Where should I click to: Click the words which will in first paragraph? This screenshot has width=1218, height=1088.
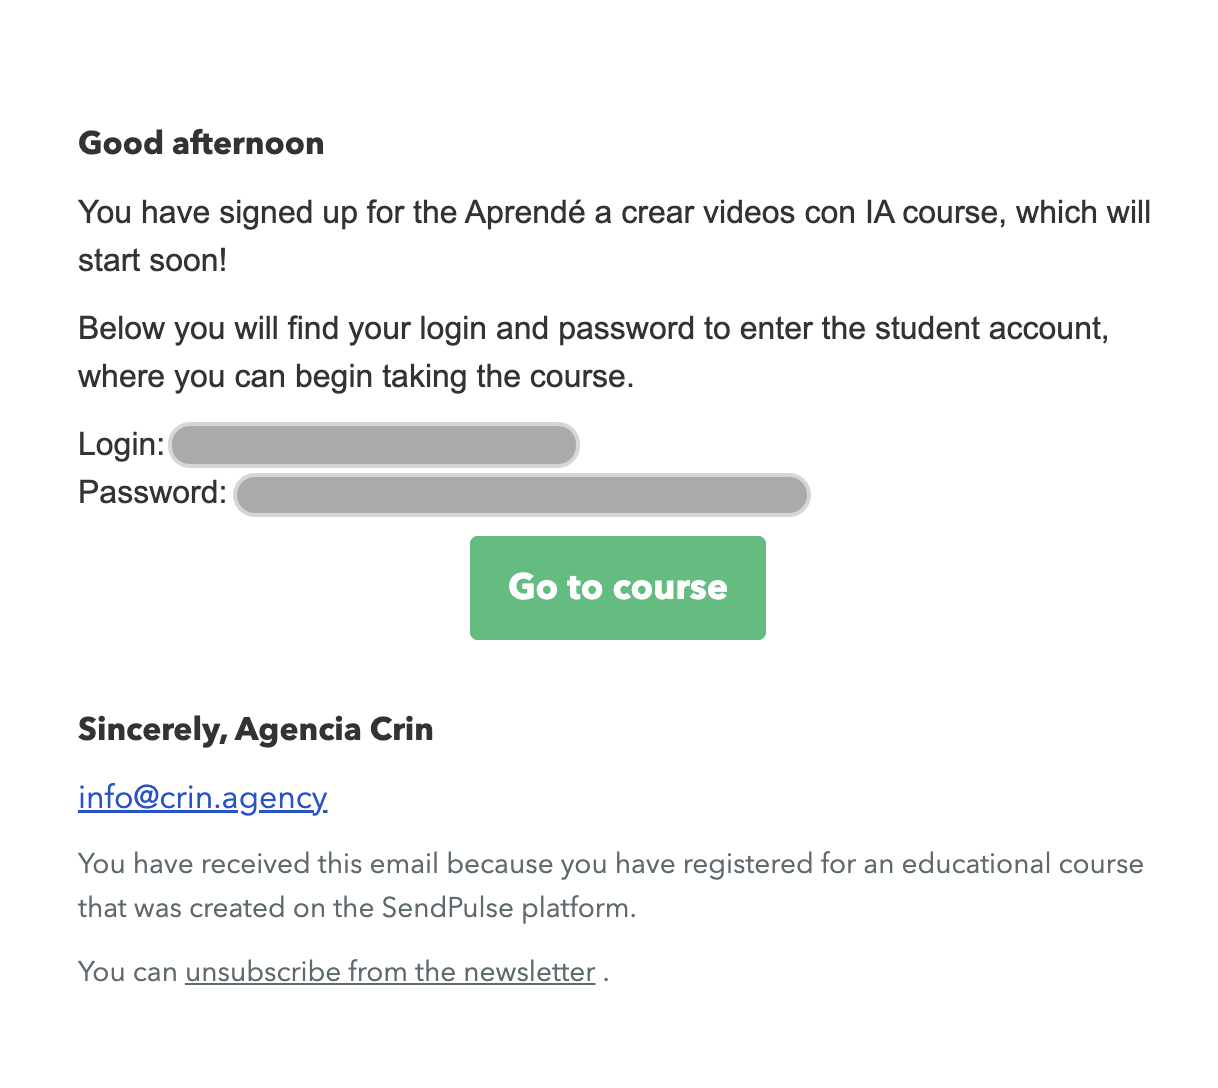click(1083, 212)
